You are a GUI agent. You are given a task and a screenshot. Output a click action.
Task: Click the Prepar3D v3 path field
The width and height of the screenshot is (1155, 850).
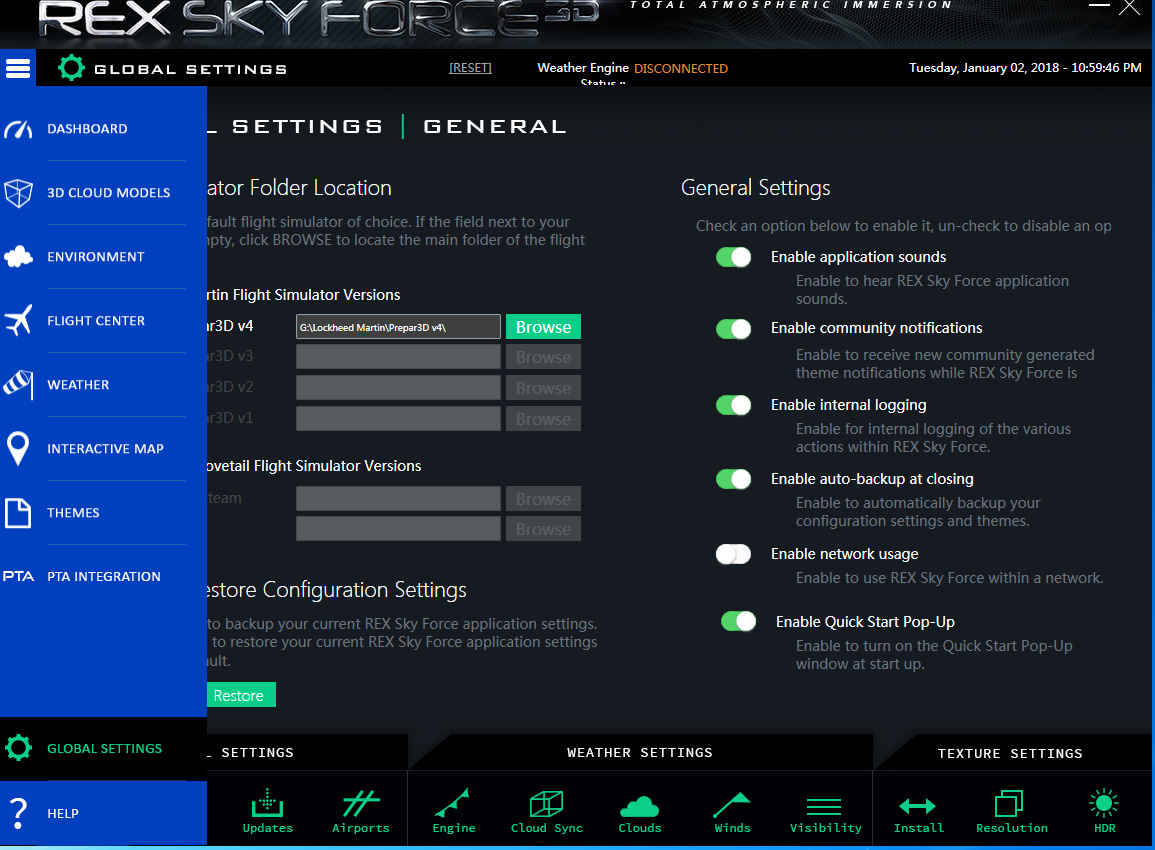pos(398,357)
